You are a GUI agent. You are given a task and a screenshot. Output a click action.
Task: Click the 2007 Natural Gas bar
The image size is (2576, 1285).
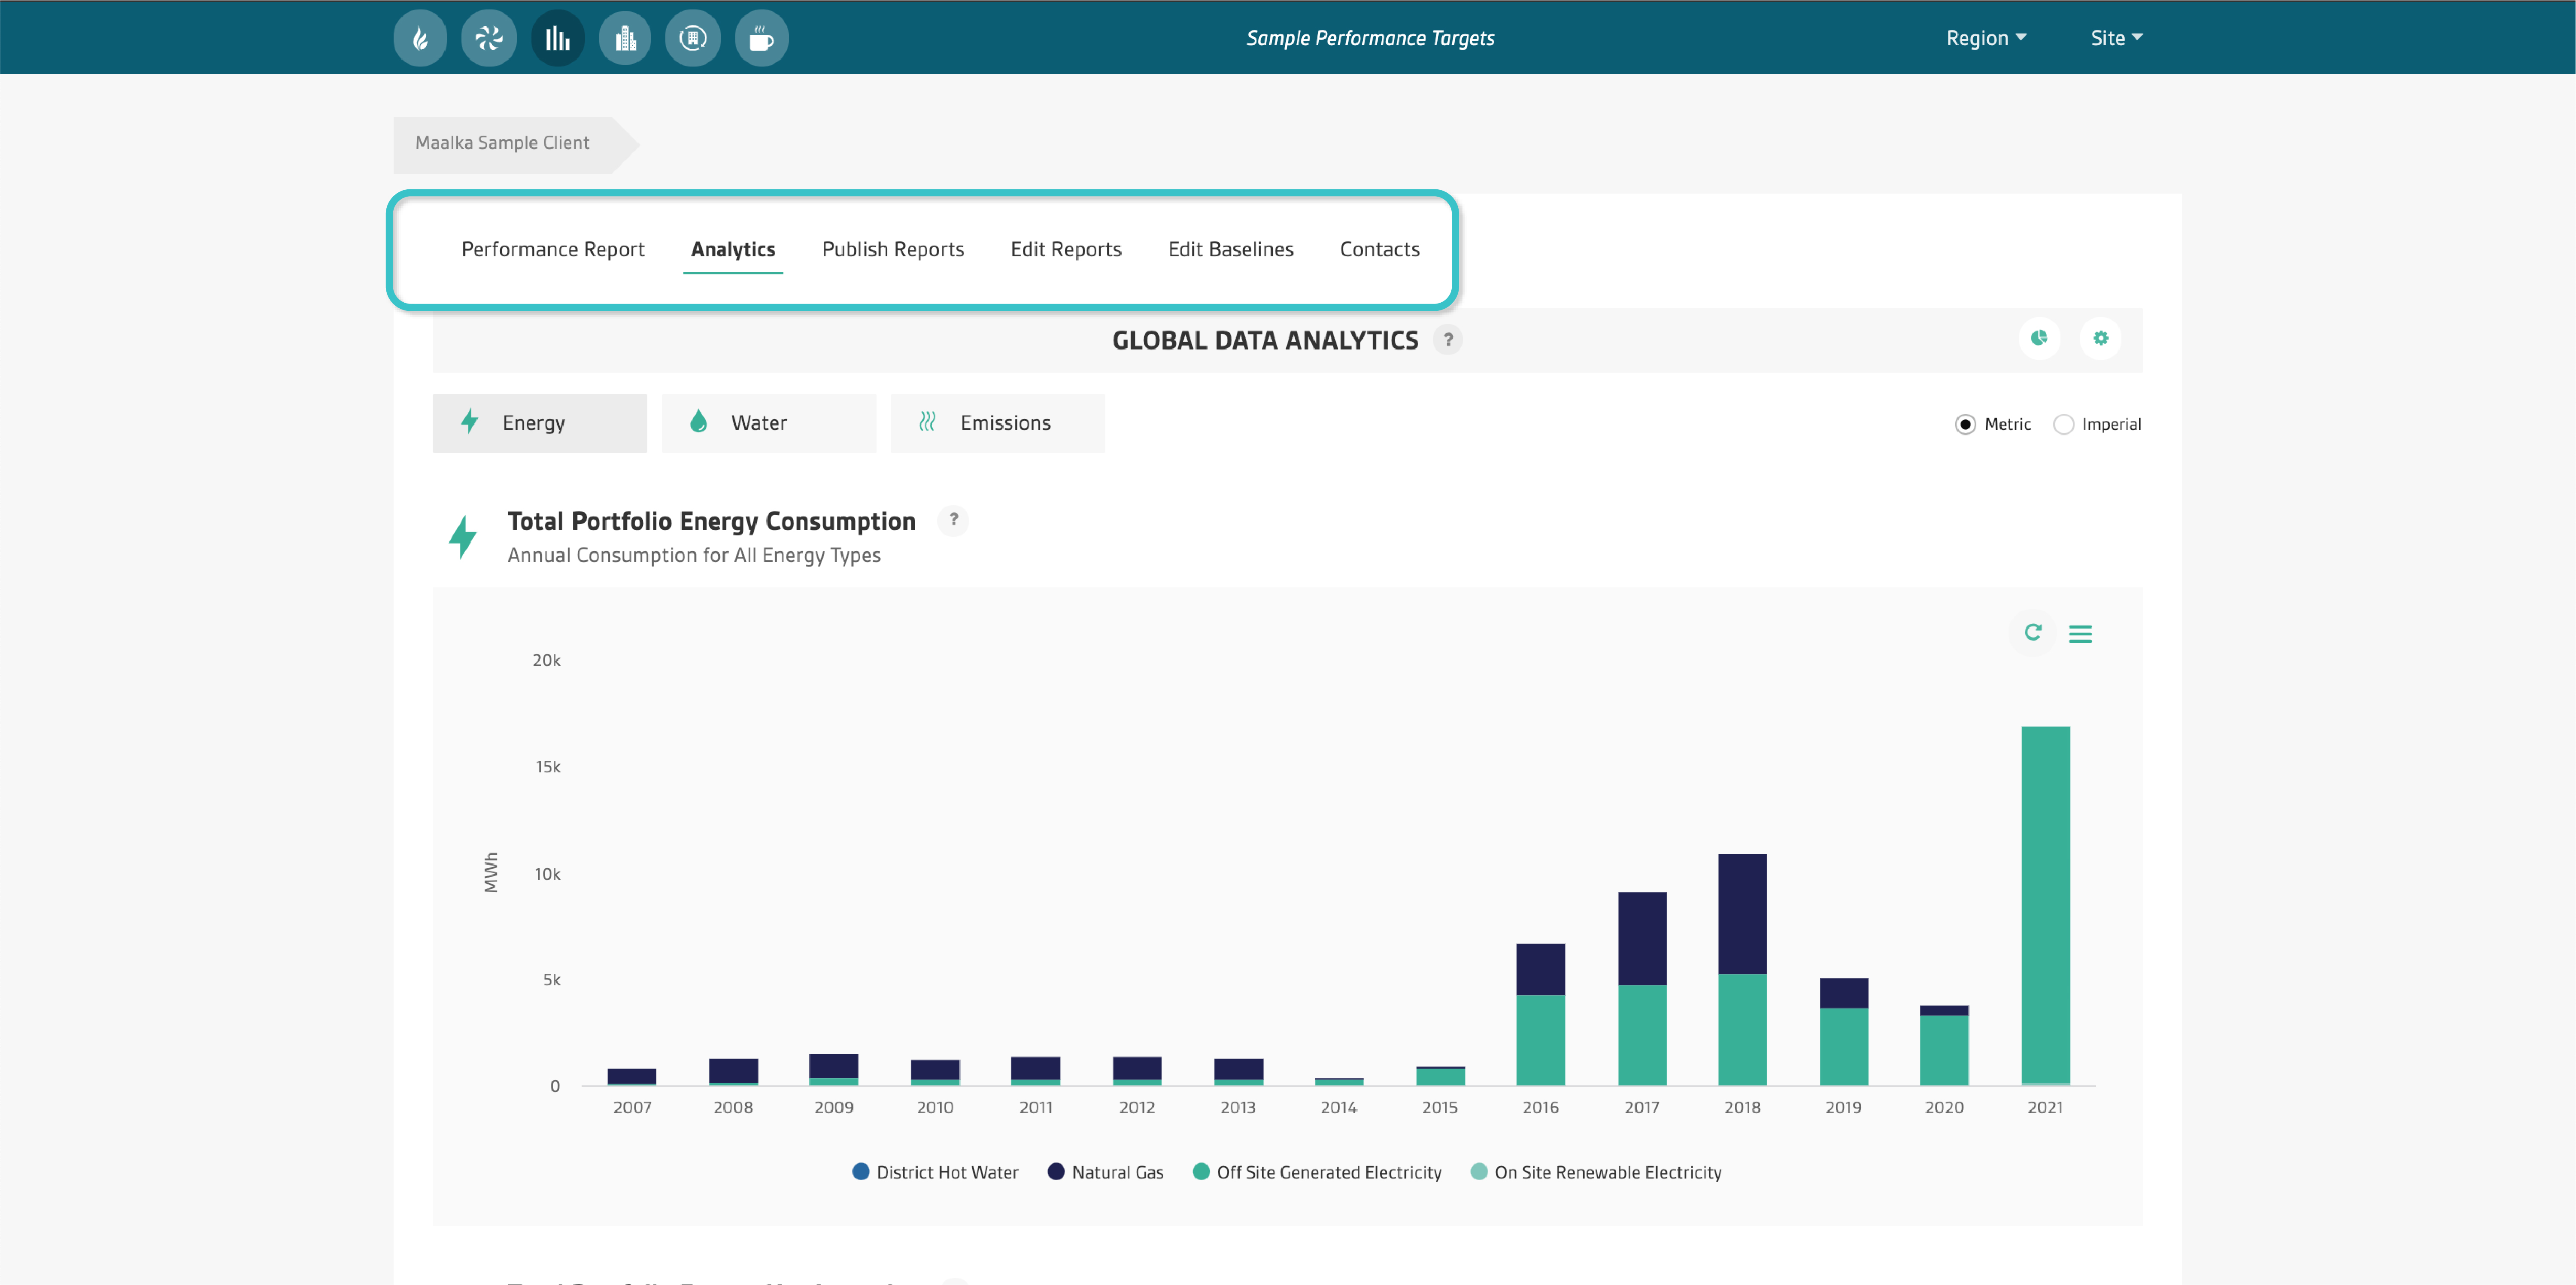(632, 1076)
